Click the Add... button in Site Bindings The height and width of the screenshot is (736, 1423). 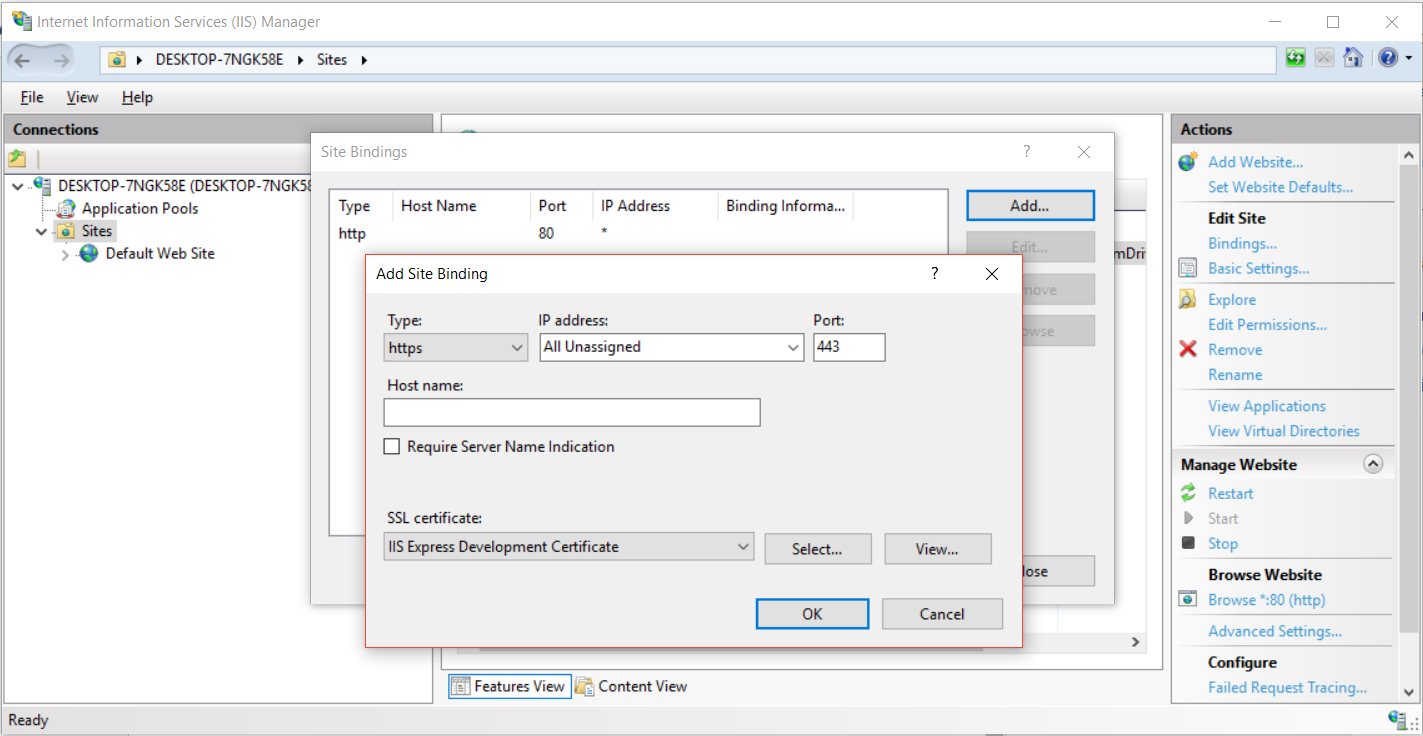click(x=1030, y=206)
